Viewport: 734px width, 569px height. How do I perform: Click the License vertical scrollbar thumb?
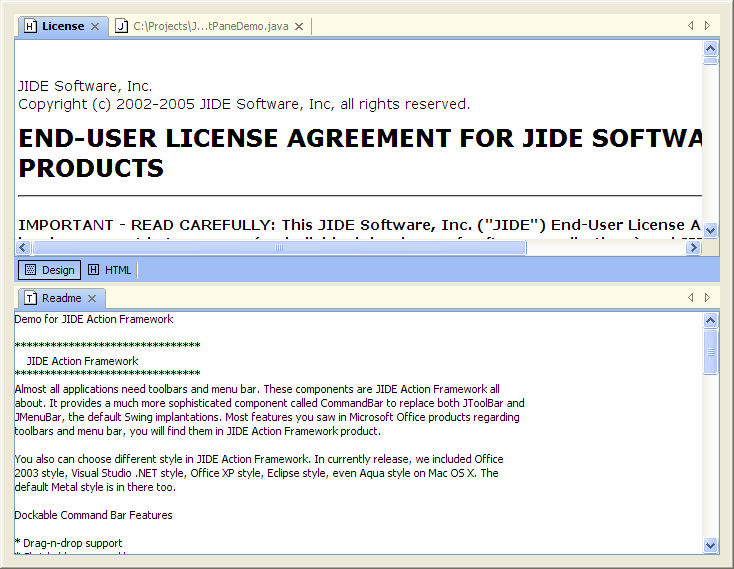point(710,60)
